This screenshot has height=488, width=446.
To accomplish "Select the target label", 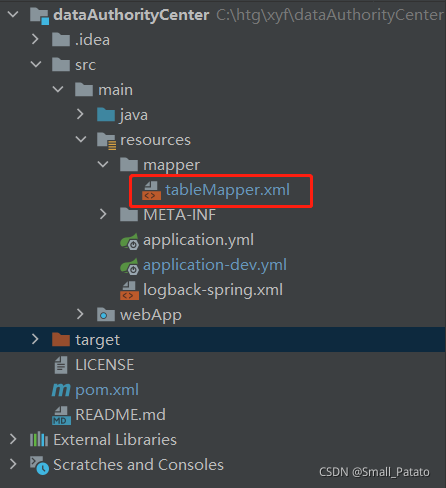I will (x=98, y=340).
